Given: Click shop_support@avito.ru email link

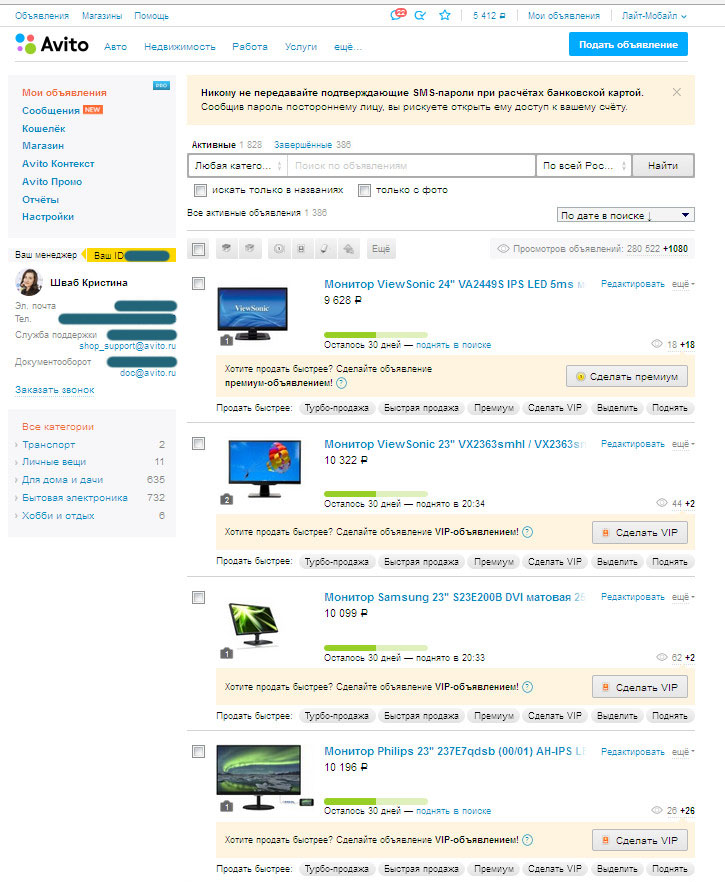Looking at the screenshot, I should click(128, 346).
